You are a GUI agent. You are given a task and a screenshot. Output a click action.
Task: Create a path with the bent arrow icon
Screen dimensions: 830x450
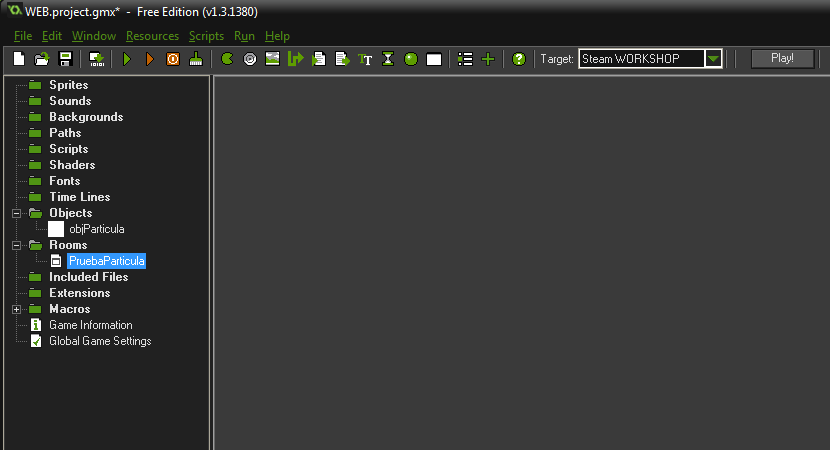295,59
